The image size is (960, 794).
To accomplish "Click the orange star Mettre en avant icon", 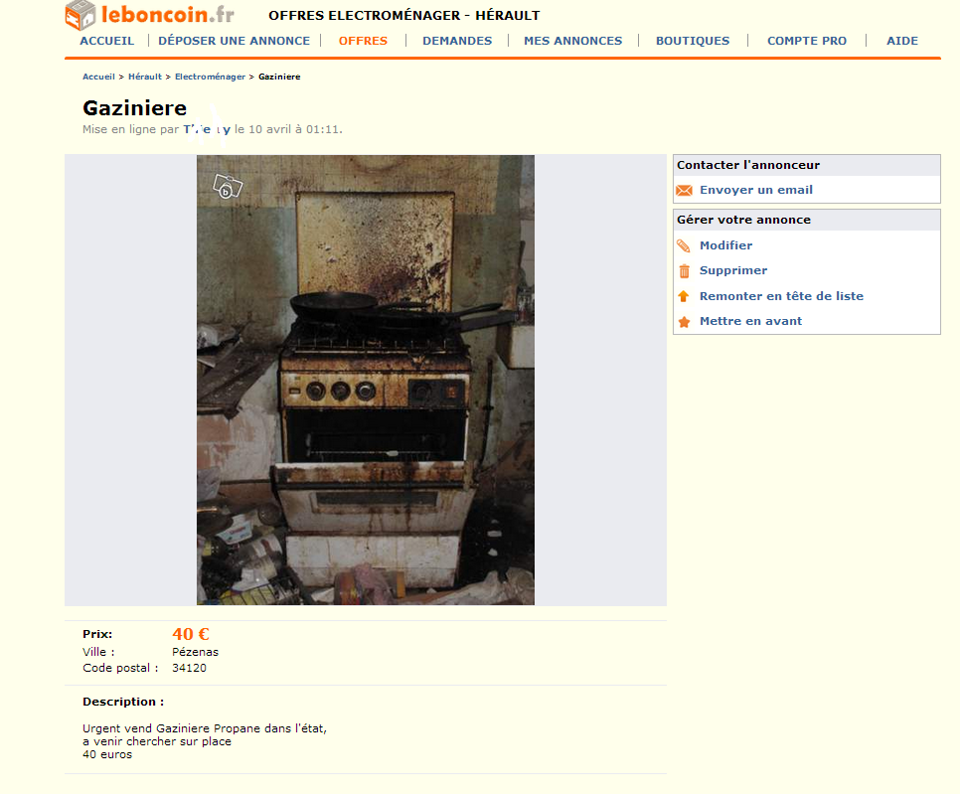I will point(684,321).
